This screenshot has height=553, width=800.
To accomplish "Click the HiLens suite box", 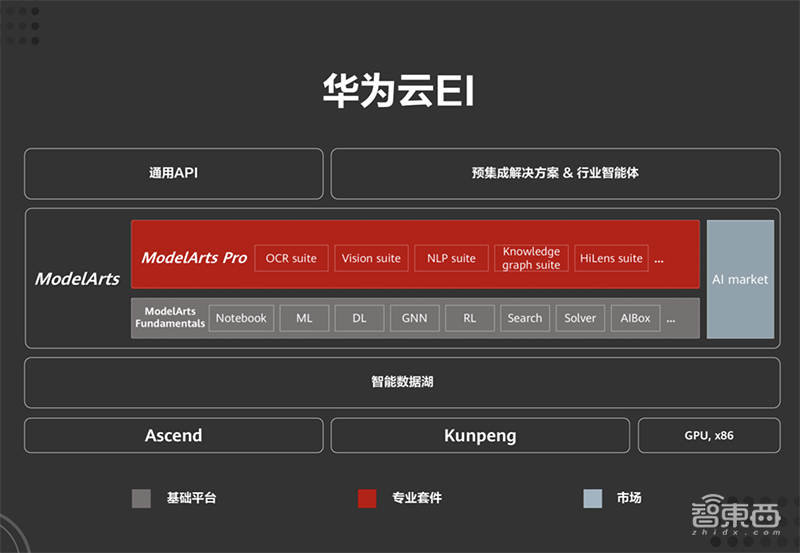I will [x=611, y=258].
